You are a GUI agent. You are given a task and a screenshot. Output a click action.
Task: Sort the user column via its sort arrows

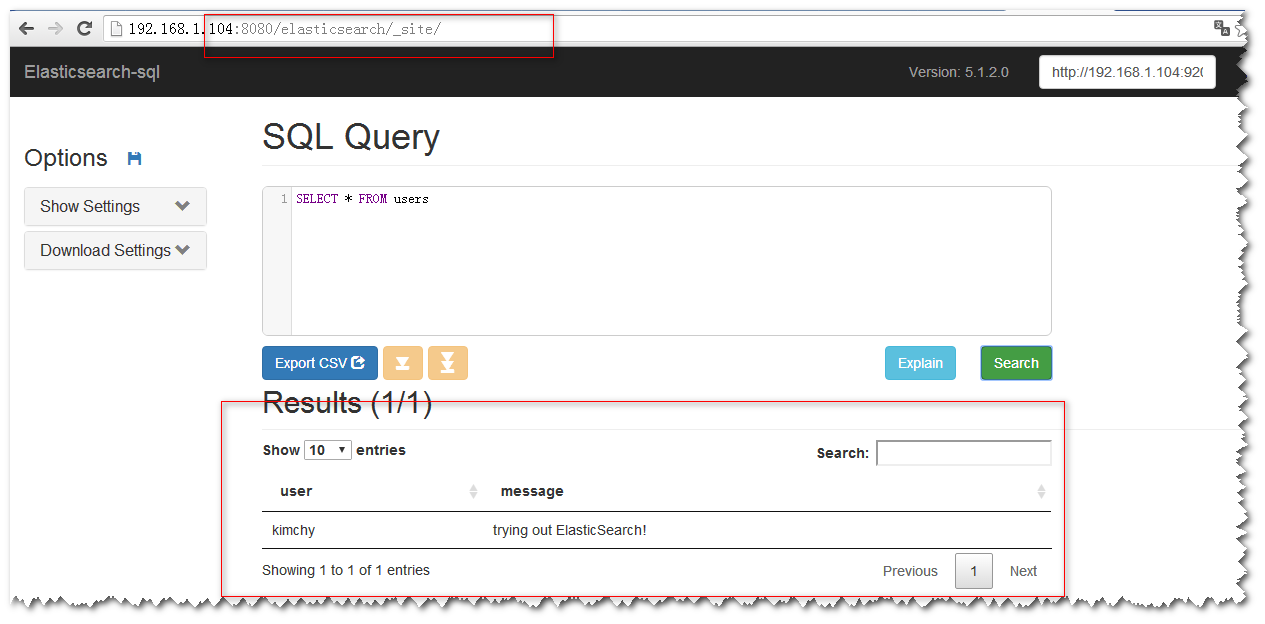473,491
